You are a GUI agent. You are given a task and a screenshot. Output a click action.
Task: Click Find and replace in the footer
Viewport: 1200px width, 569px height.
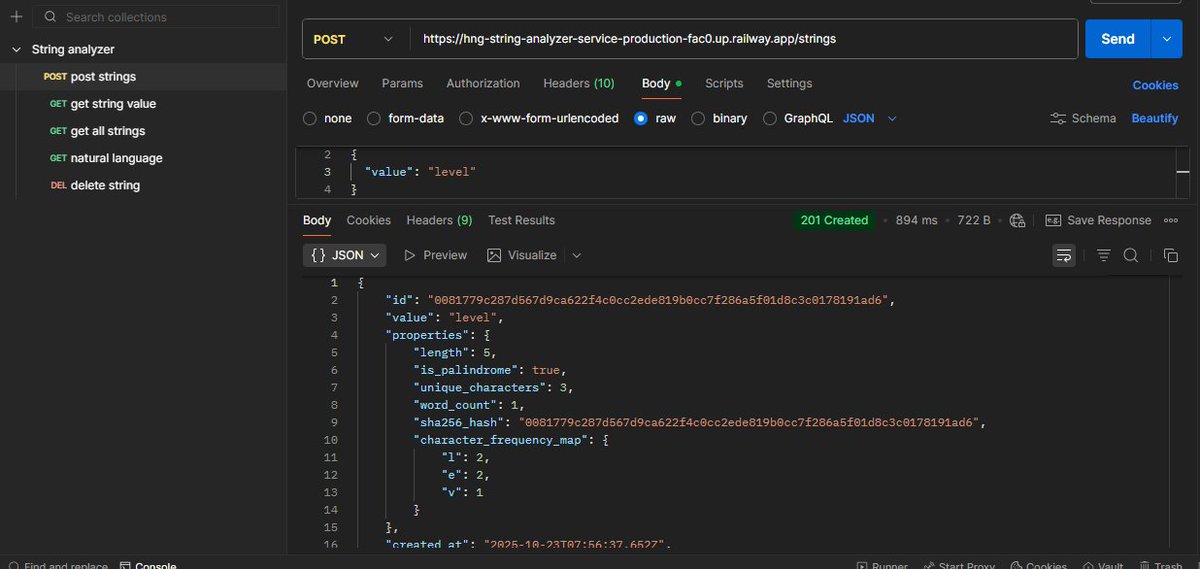(x=58, y=565)
